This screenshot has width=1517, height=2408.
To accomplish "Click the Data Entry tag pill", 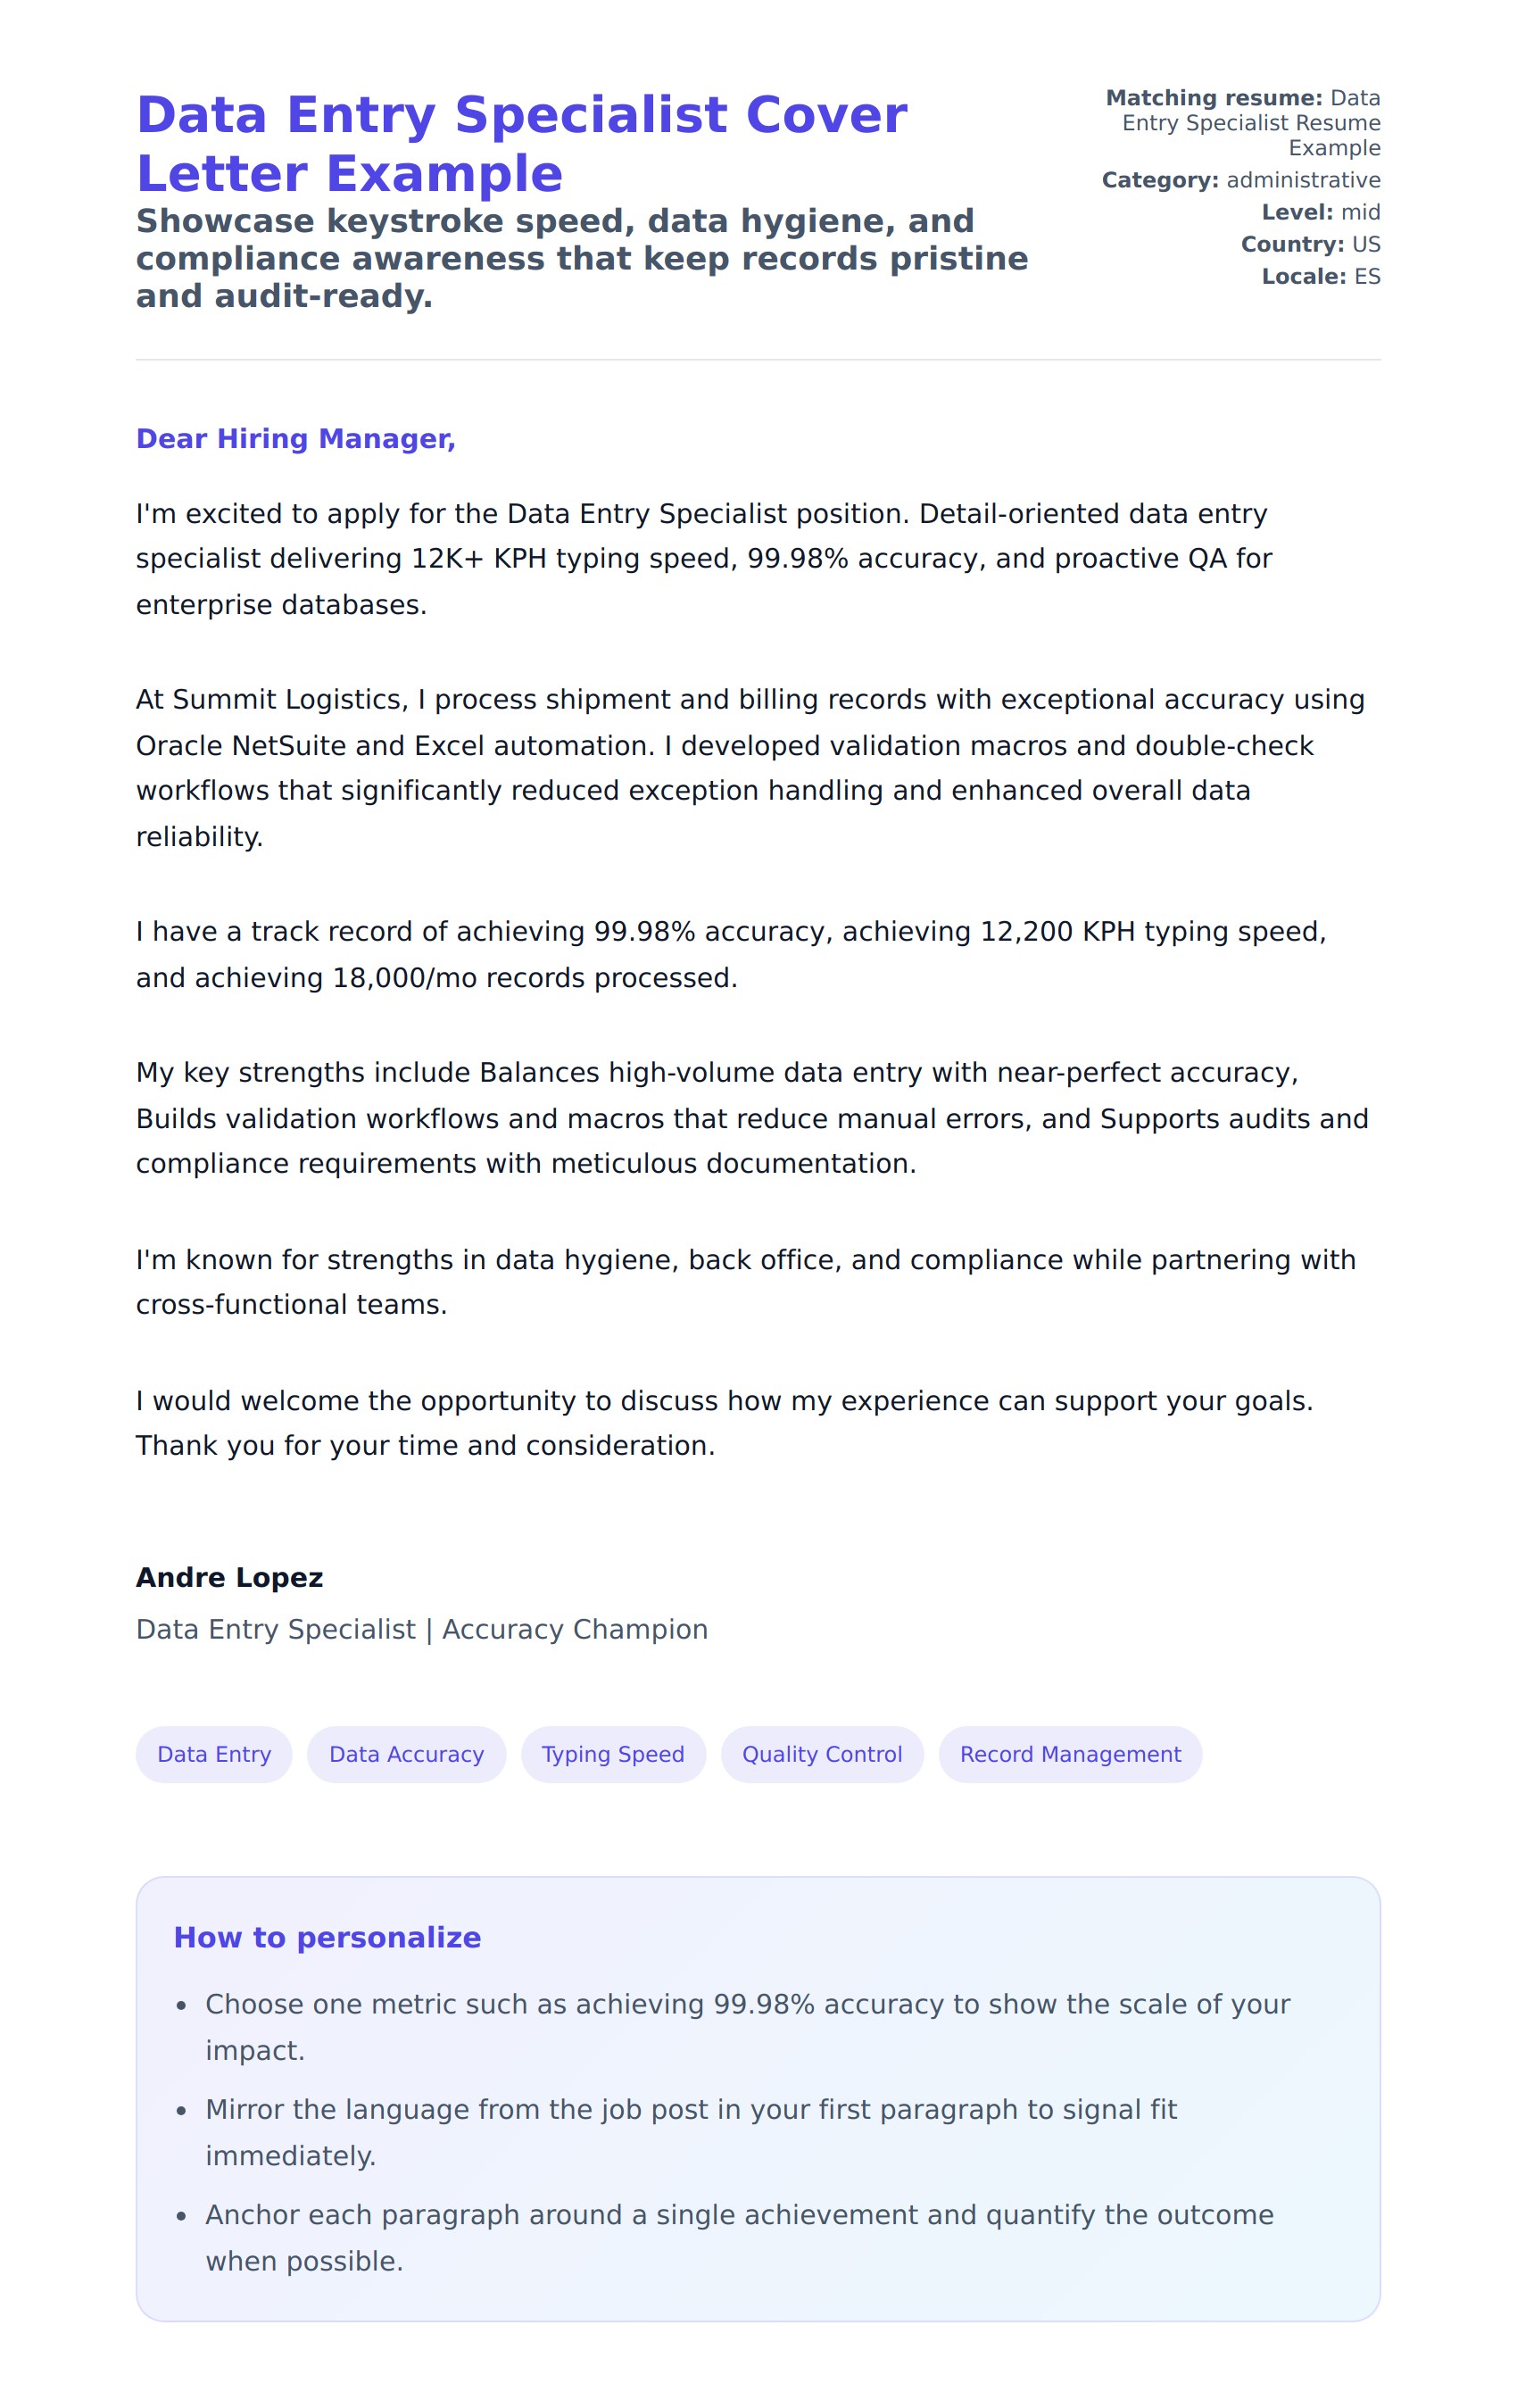I will [214, 1754].
